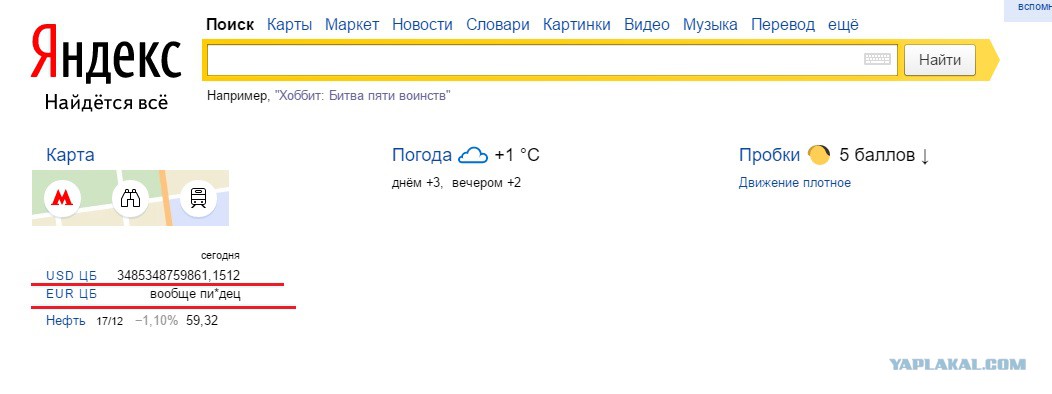Click the сегодня column label
1052x394 pixels.
tap(220, 256)
